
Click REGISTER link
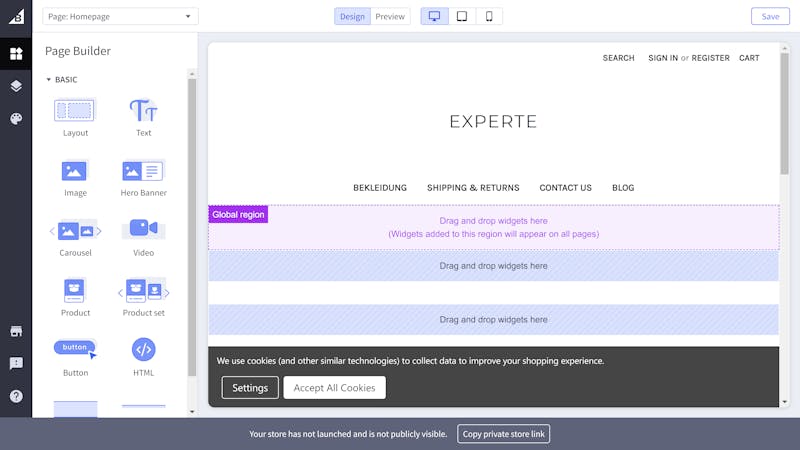(x=710, y=58)
